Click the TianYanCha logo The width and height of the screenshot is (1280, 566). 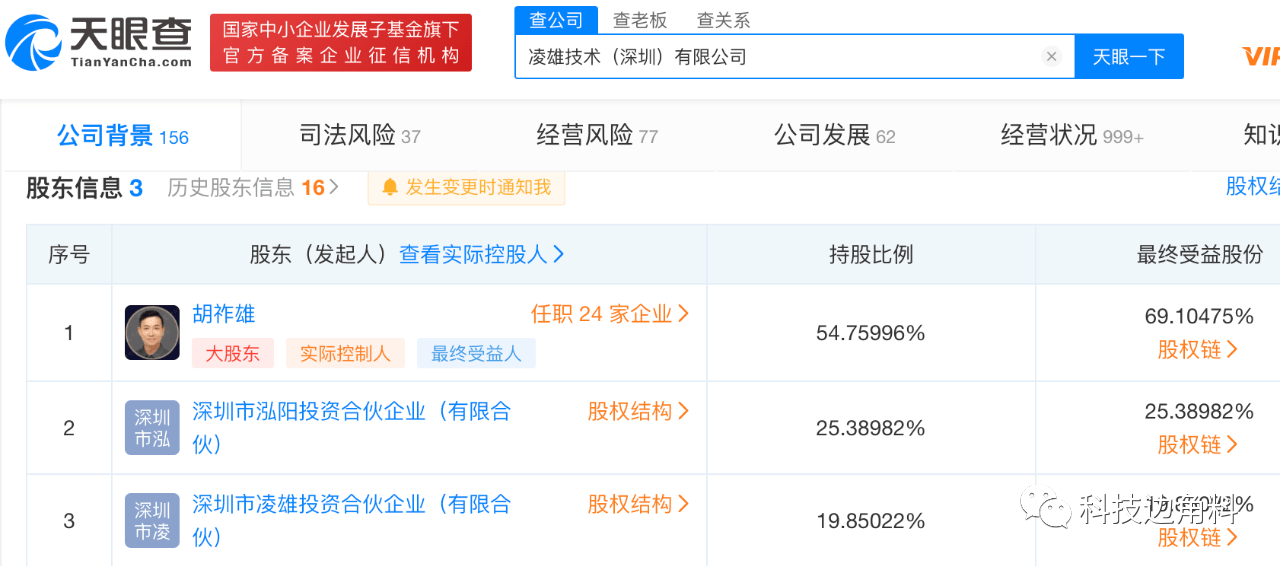tap(98, 42)
